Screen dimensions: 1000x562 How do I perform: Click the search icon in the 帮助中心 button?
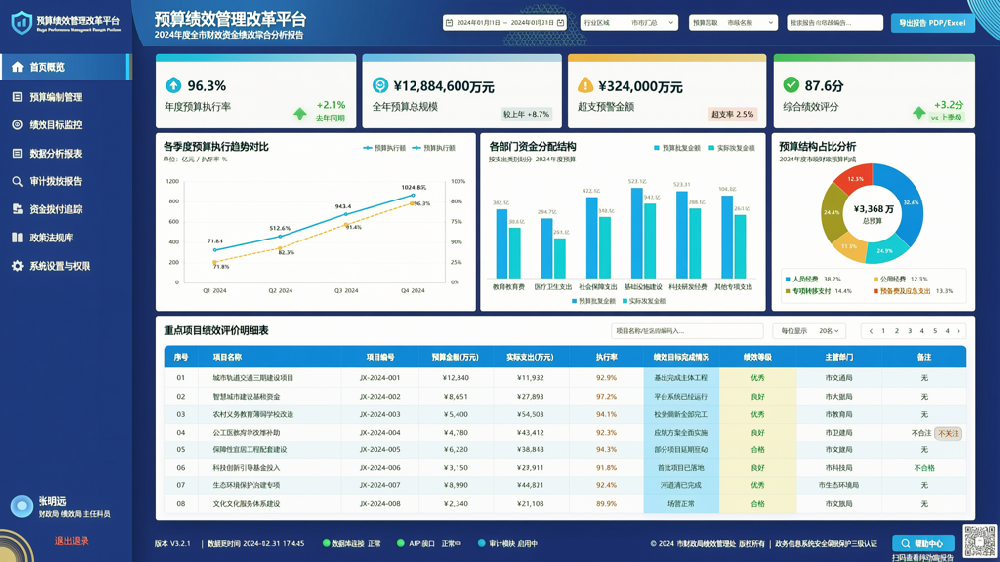point(906,544)
